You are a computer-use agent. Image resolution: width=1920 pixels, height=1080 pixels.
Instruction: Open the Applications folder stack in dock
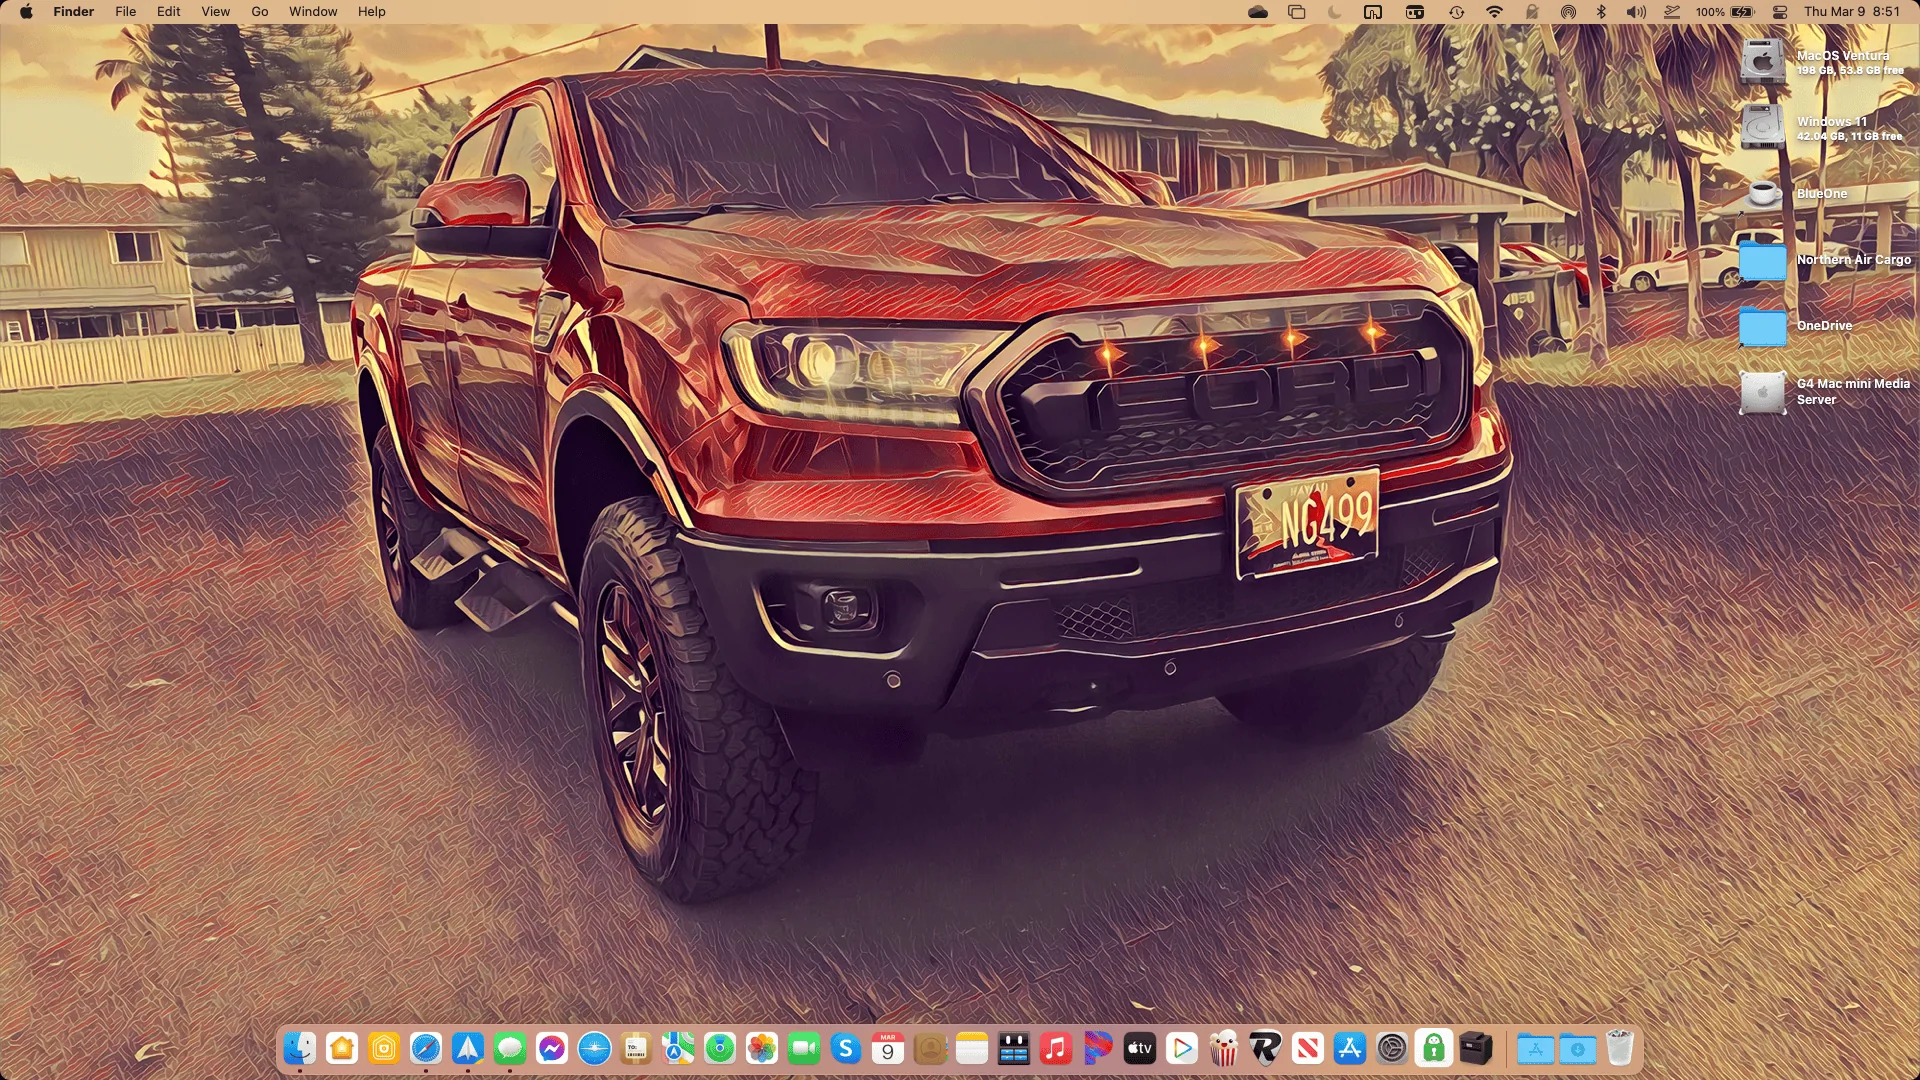pyautogui.click(x=1536, y=1048)
